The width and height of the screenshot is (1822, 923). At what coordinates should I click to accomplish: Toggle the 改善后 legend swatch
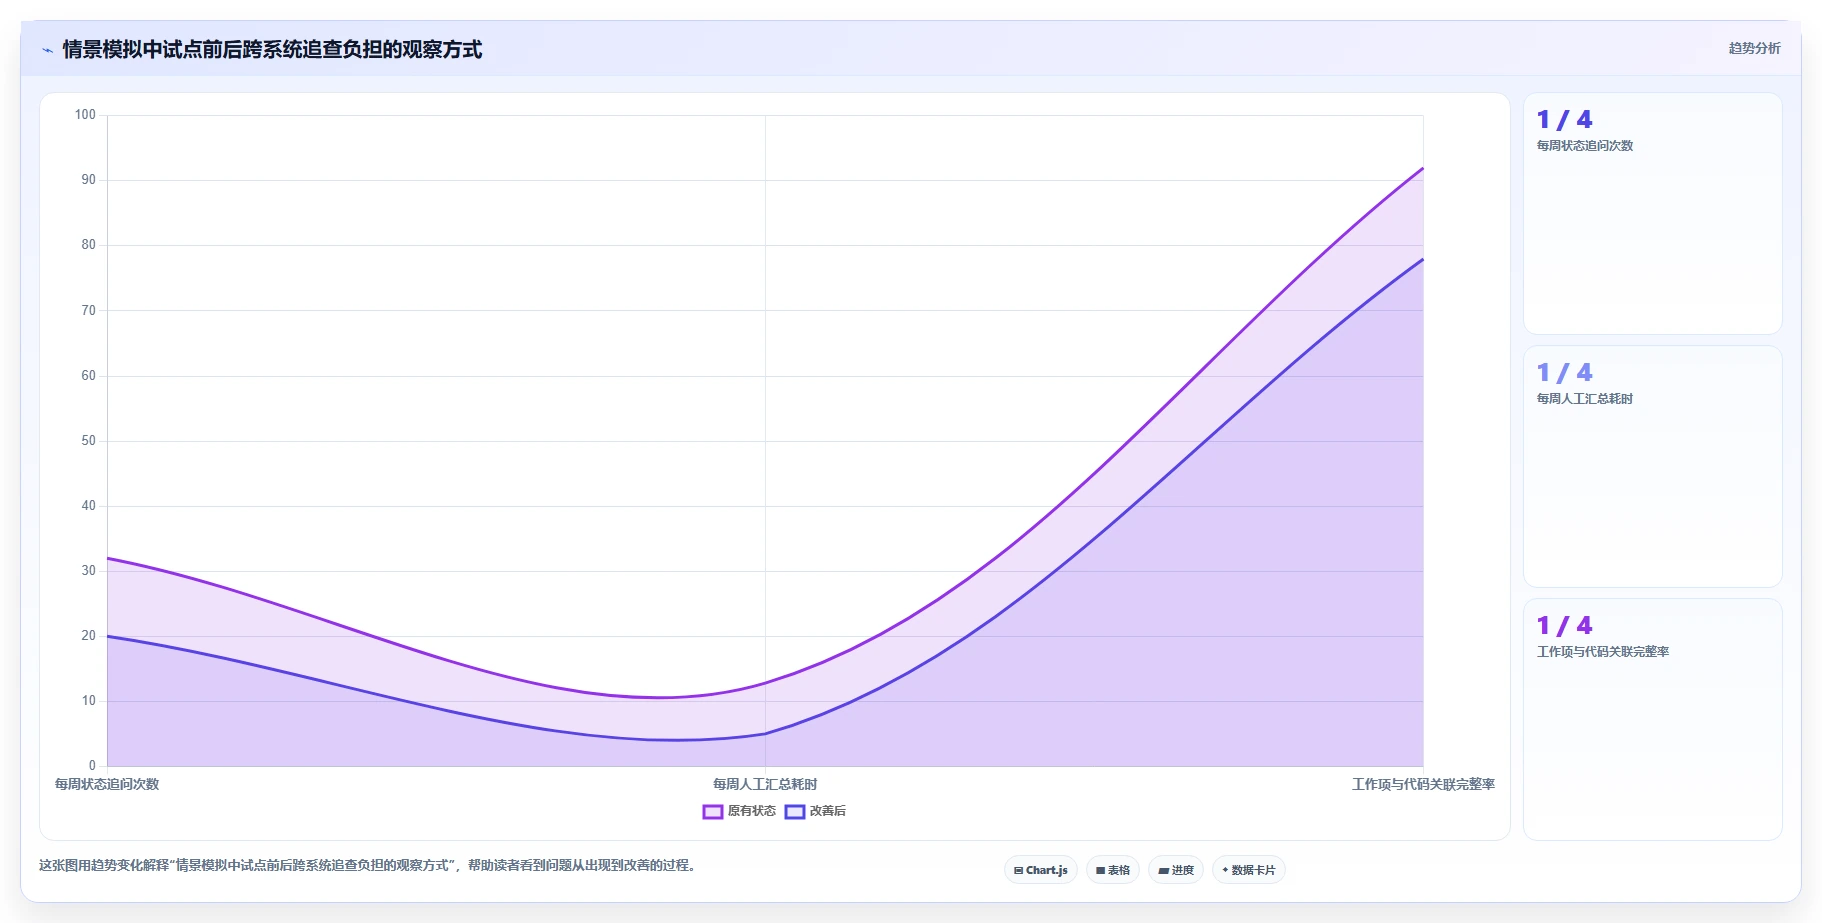pyautogui.click(x=794, y=811)
